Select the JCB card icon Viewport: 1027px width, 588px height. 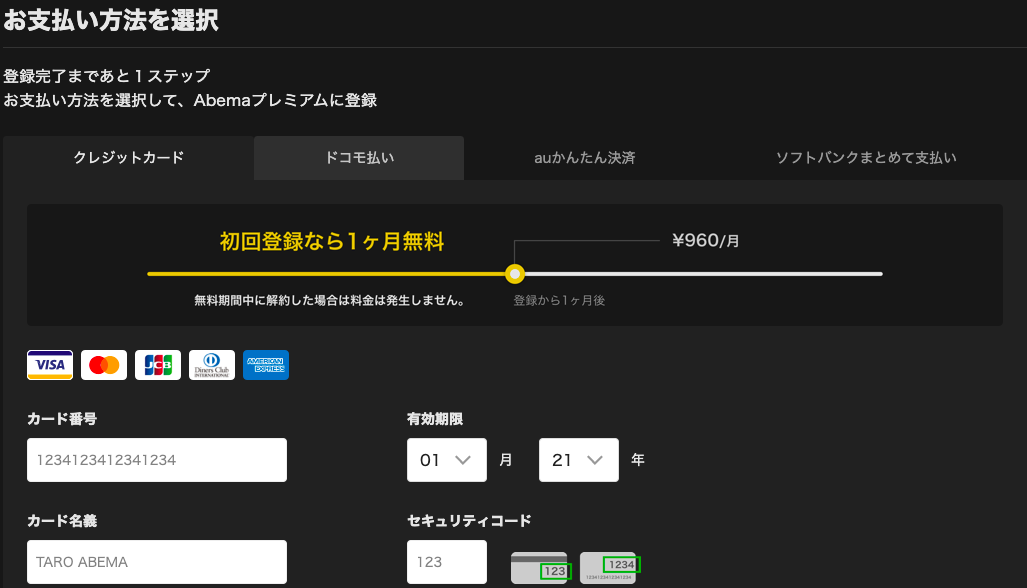click(158, 365)
